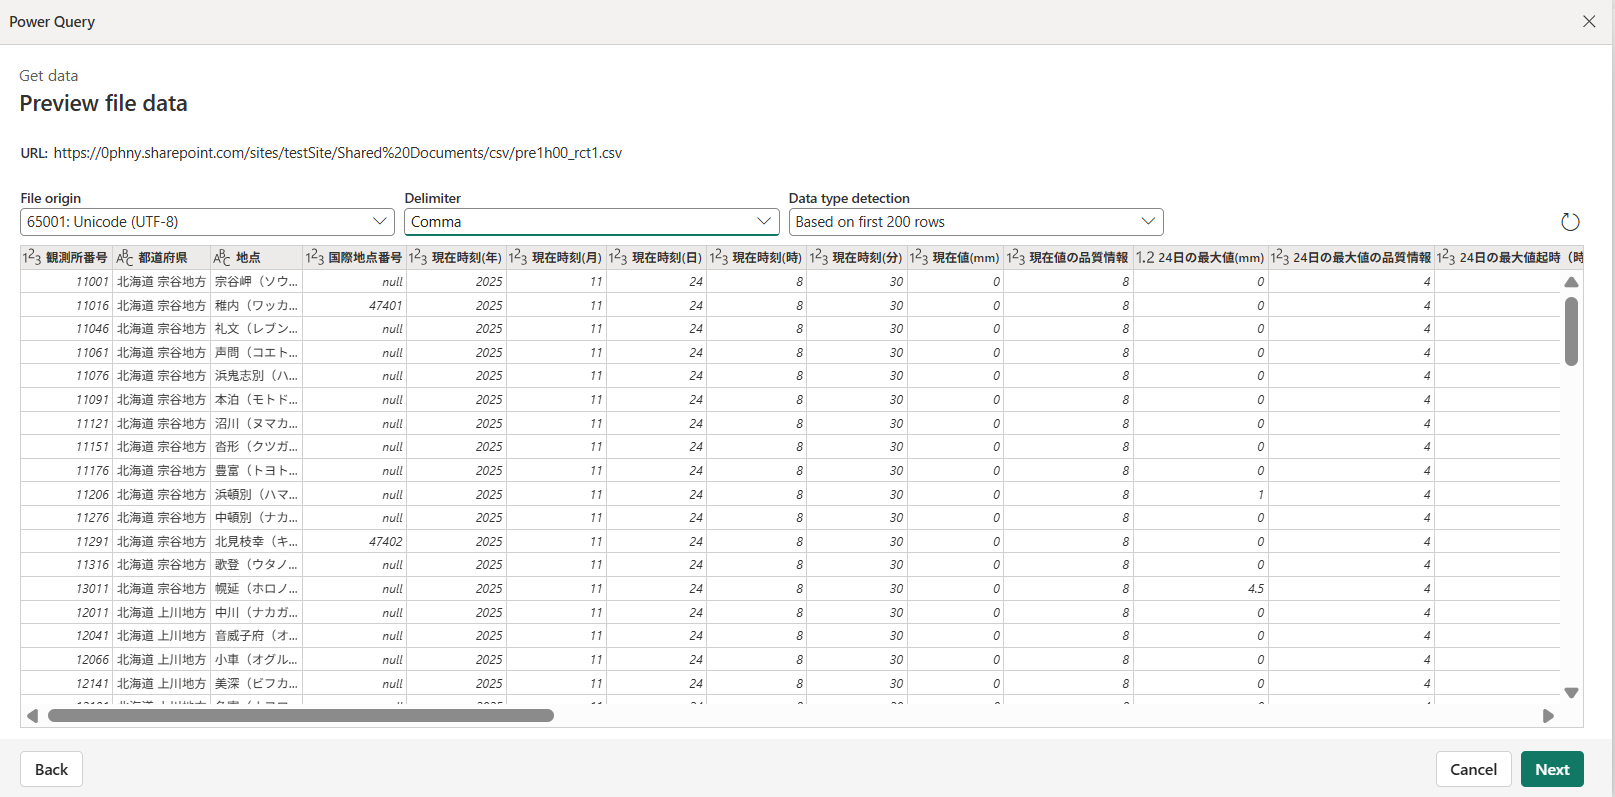
Task: Click the number type icon of 現在時刻(時) column
Action: (719, 258)
